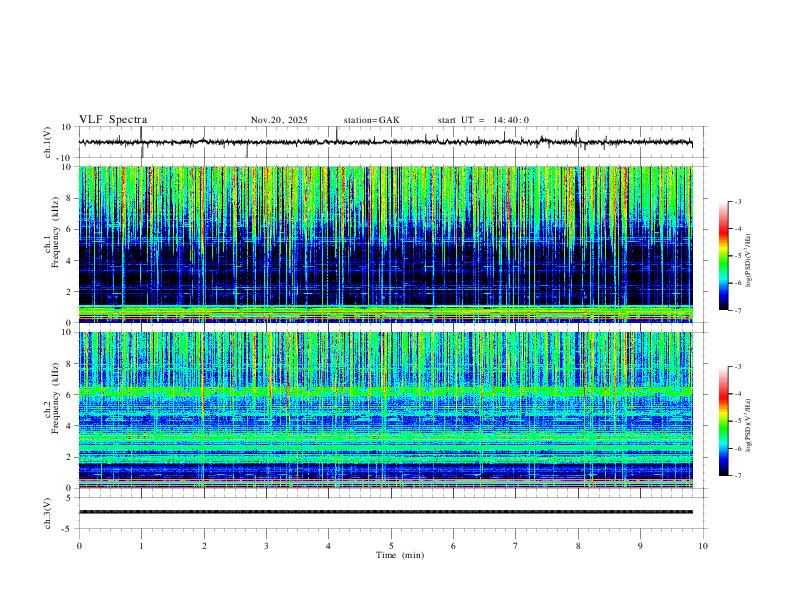The width and height of the screenshot is (792, 612).
Task: Click the ch.1 "Frequency (kHz)" axis label
Action: point(56,232)
